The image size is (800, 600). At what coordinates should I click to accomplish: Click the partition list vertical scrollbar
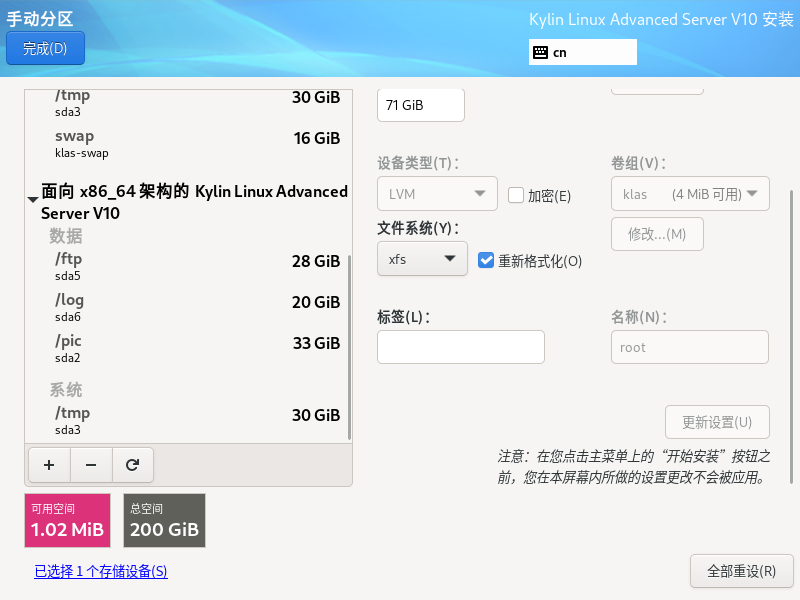click(x=349, y=347)
